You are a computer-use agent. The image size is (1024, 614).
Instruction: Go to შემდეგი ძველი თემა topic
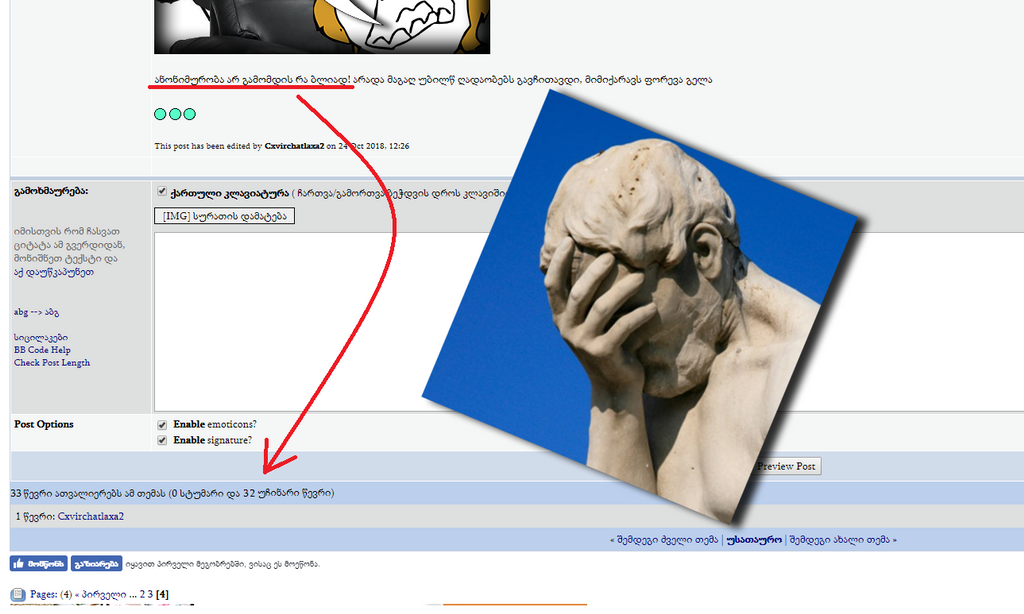point(666,540)
